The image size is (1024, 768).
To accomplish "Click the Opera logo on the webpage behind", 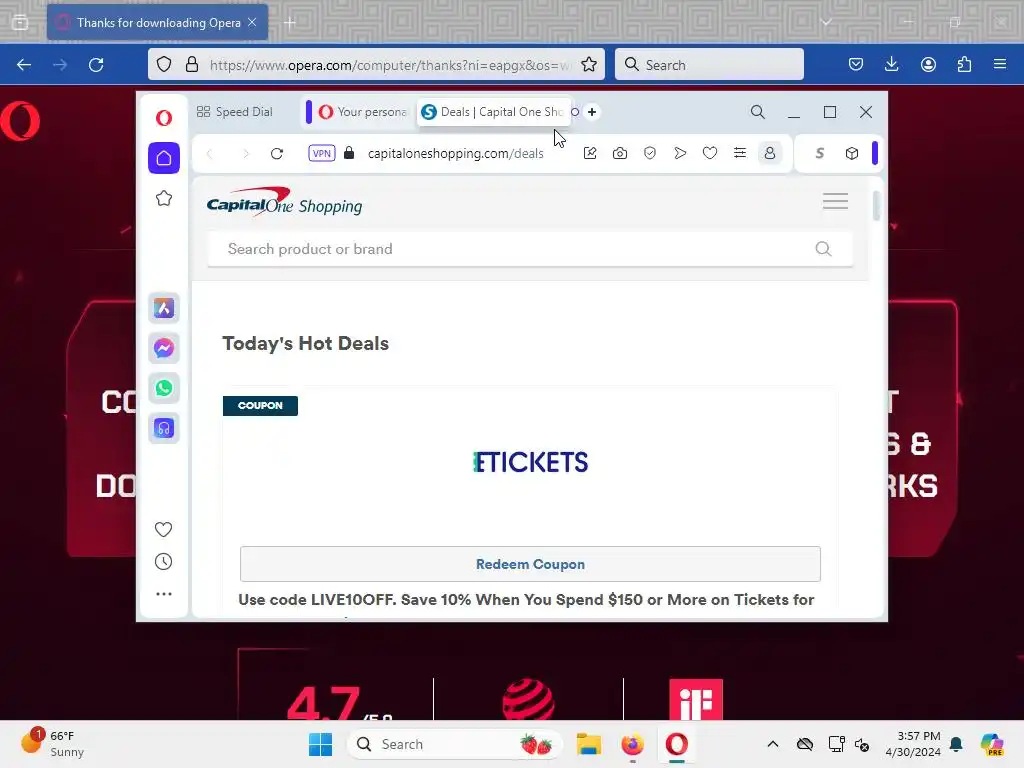I will pyautogui.click(x=20, y=121).
